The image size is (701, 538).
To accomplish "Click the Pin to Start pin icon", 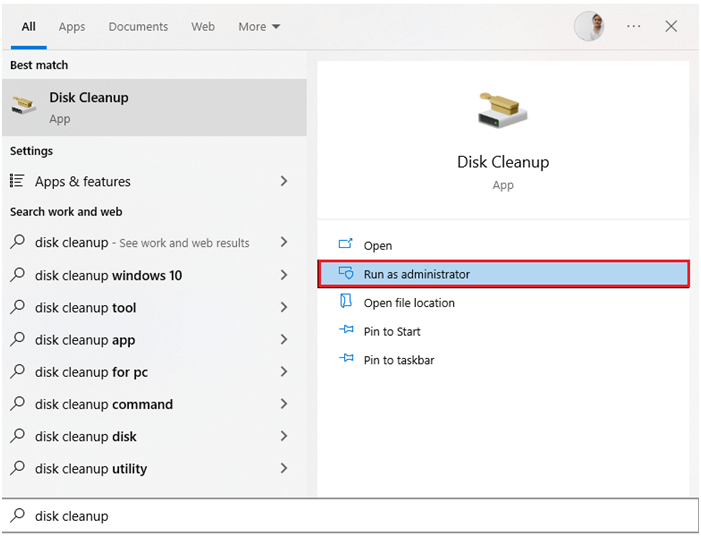I will click(x=346, y=330).
